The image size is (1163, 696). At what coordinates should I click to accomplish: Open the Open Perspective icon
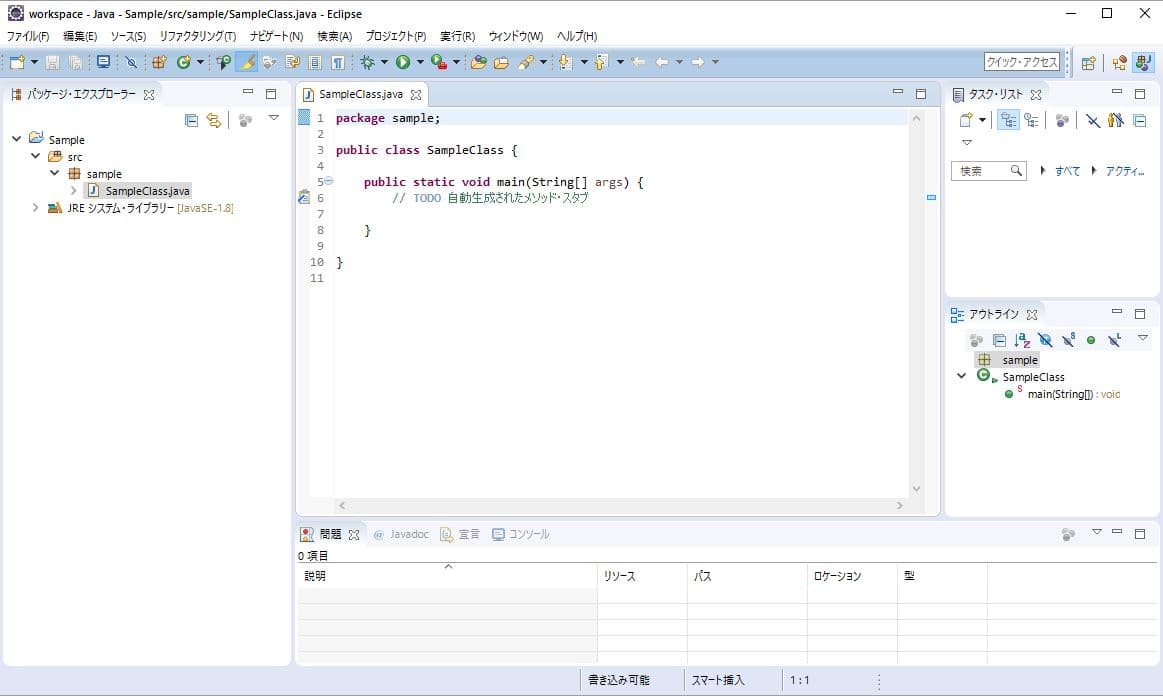(1088, 62)
